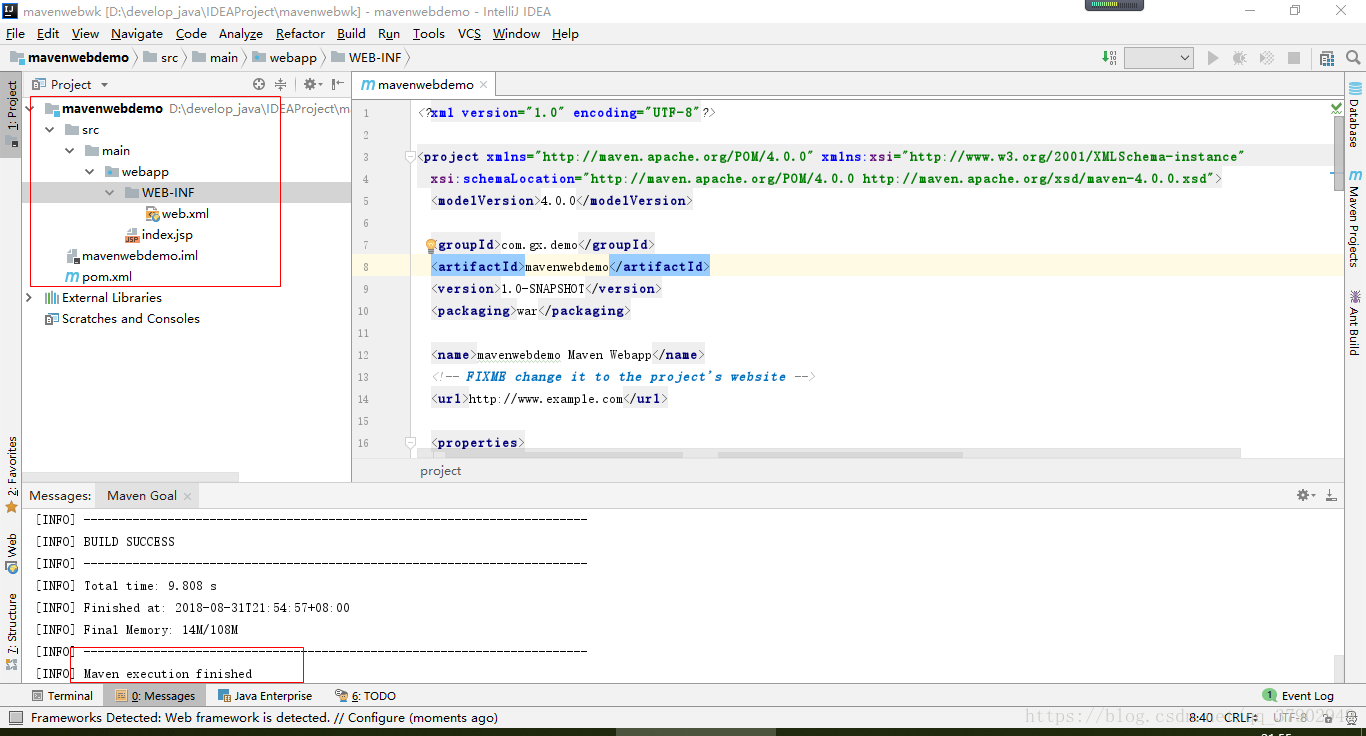The image size is (1366, 736).
Task: Collapse the mavenwebdemo root node
Action: click(31, 108)
